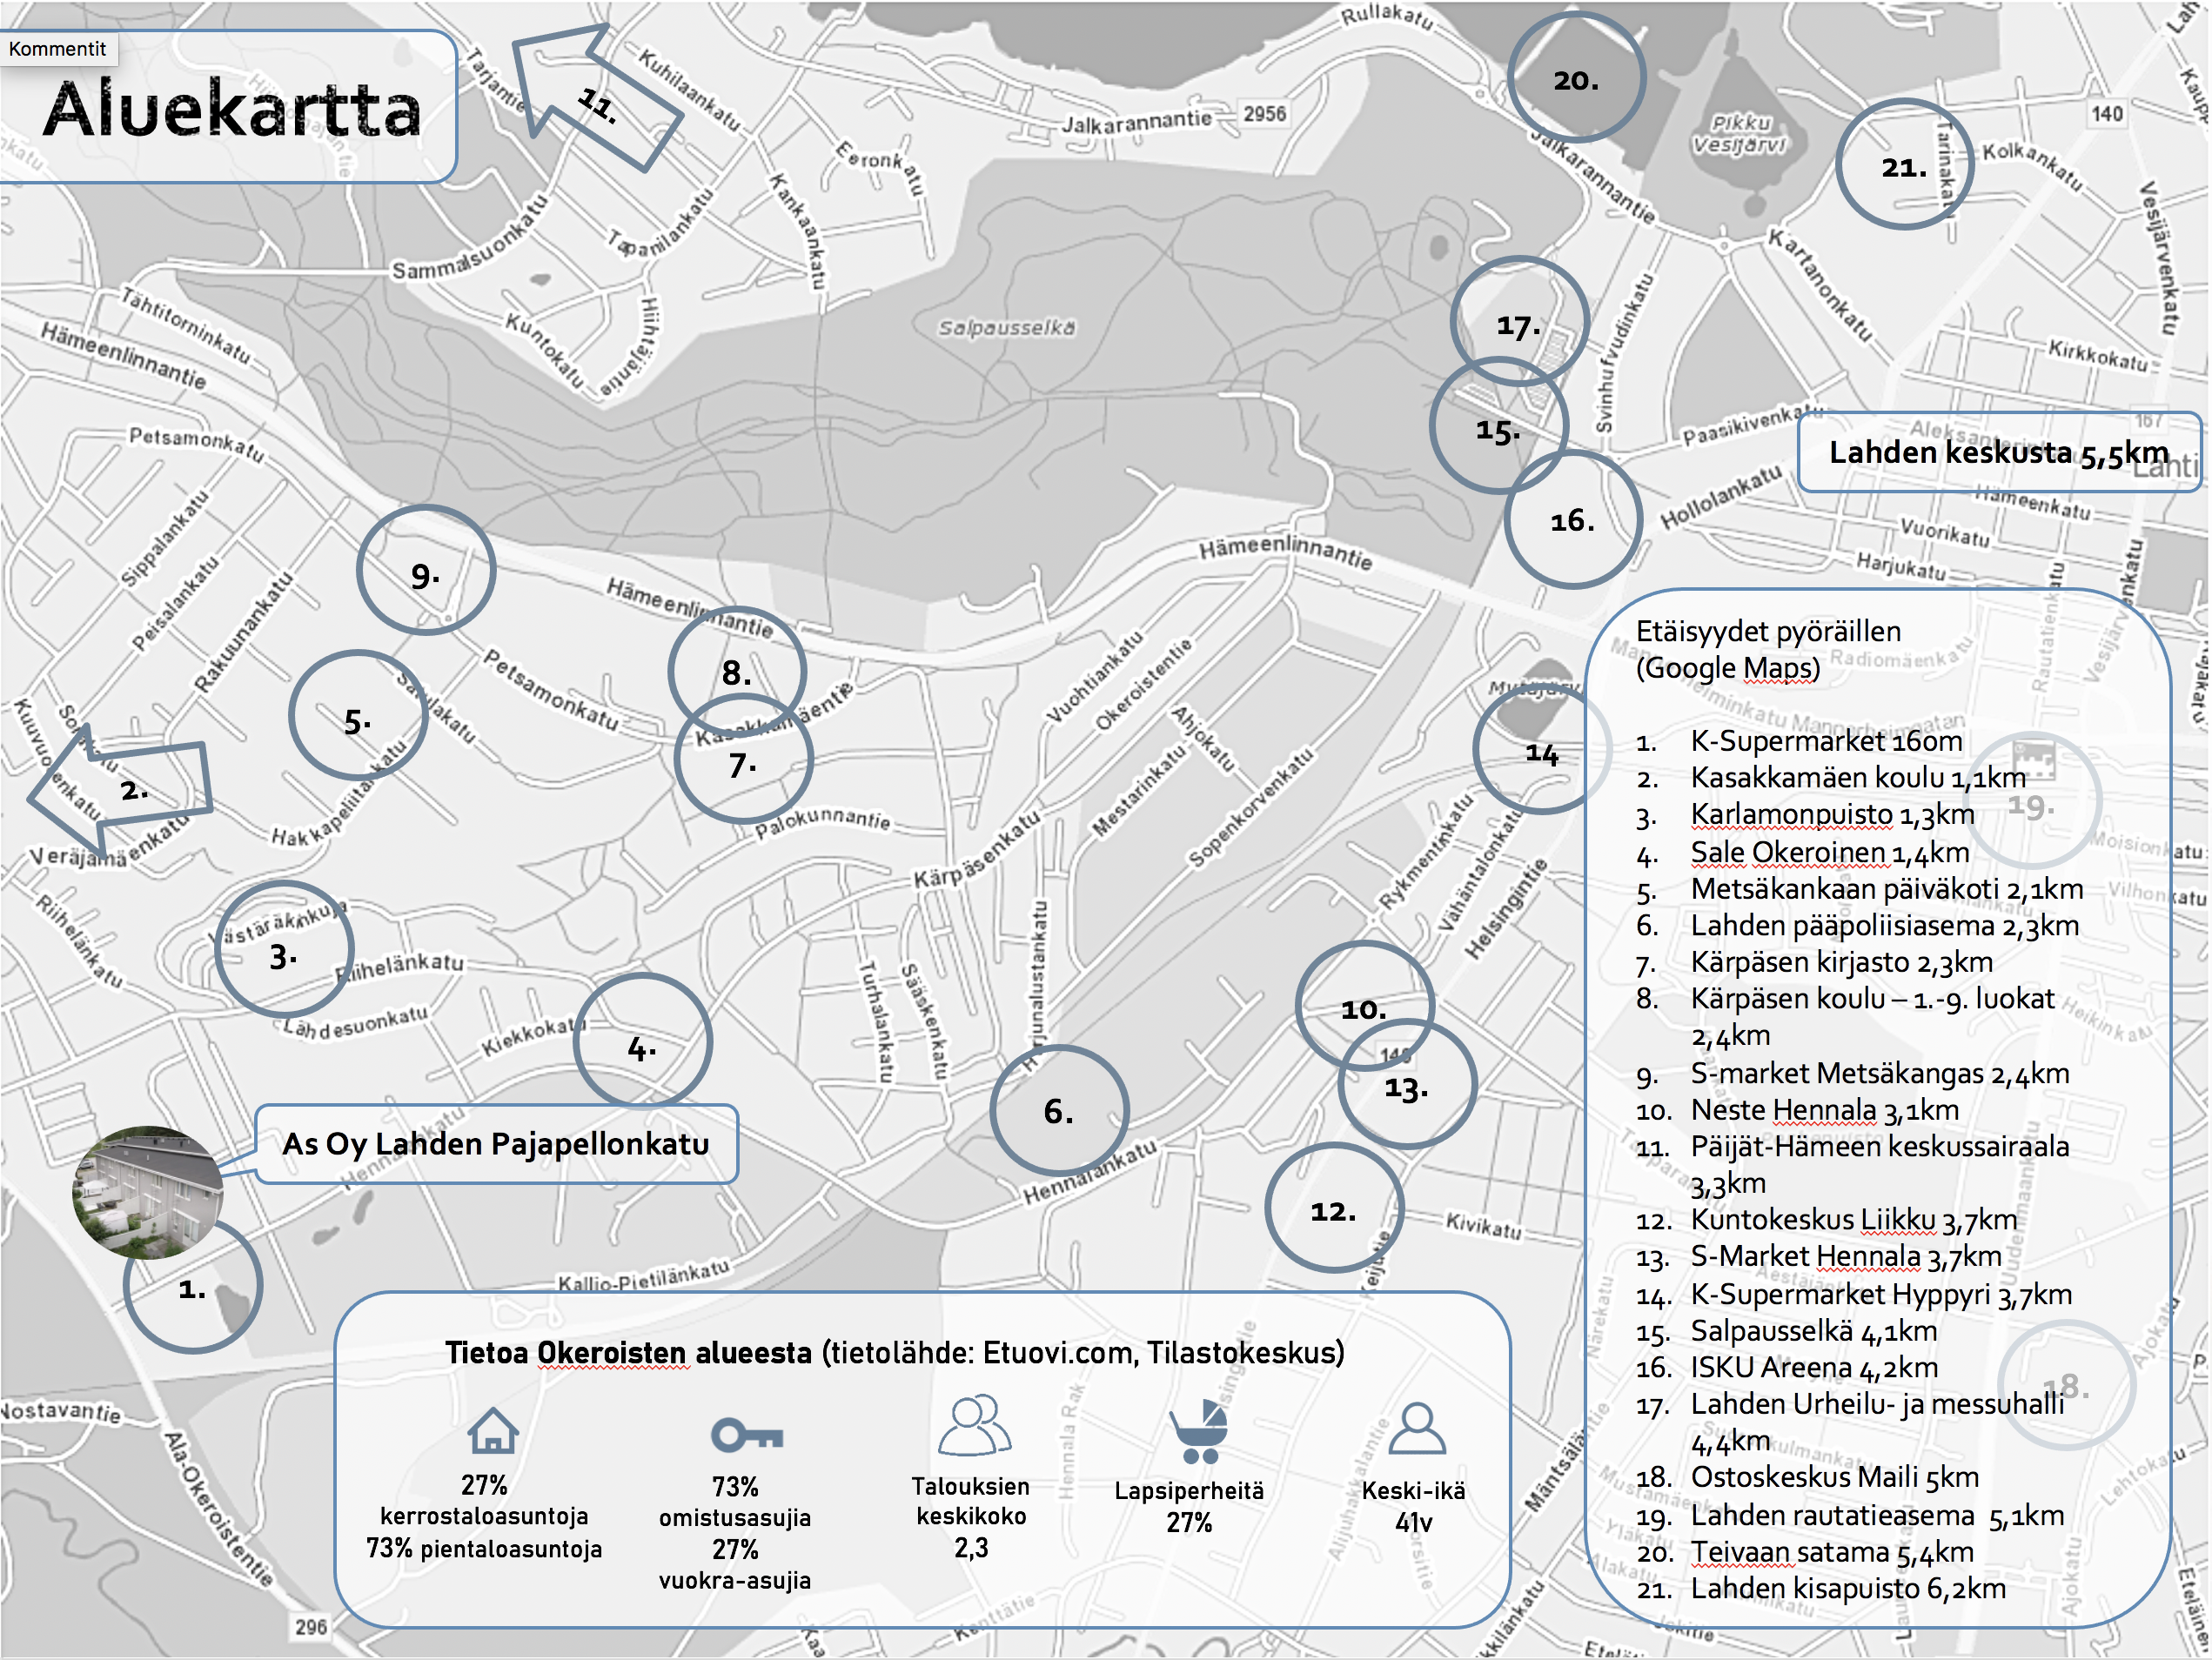The image size is (2212, 1660).
Task: Click map marker circle 21.
Action: (x=1904, y=163)
